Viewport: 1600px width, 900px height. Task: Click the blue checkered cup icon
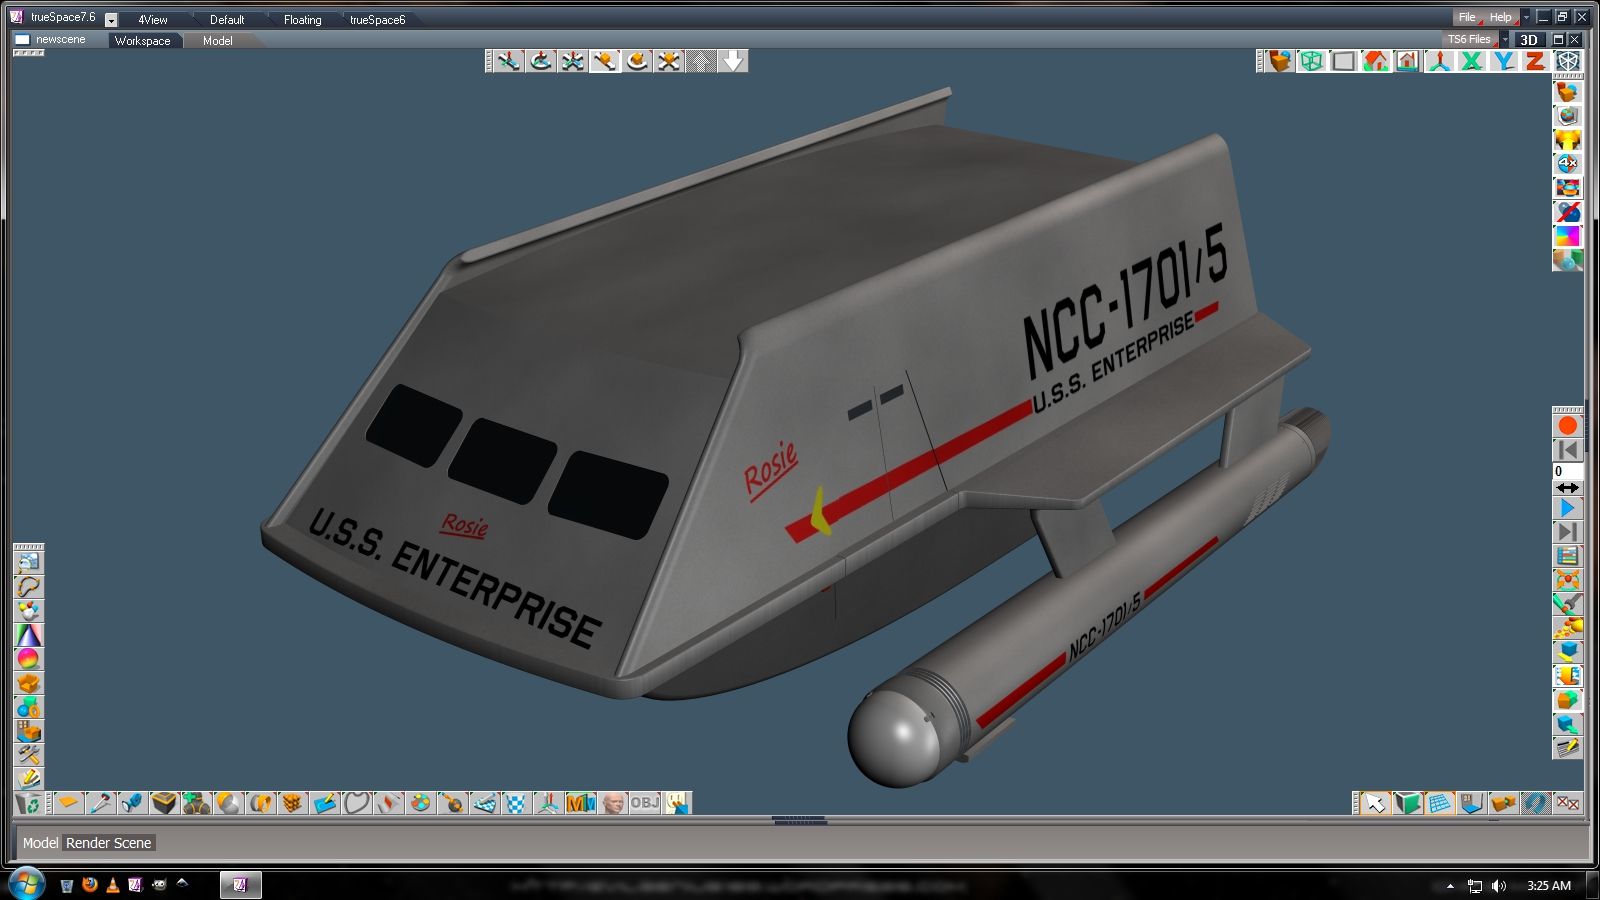[x=517, y=803]
